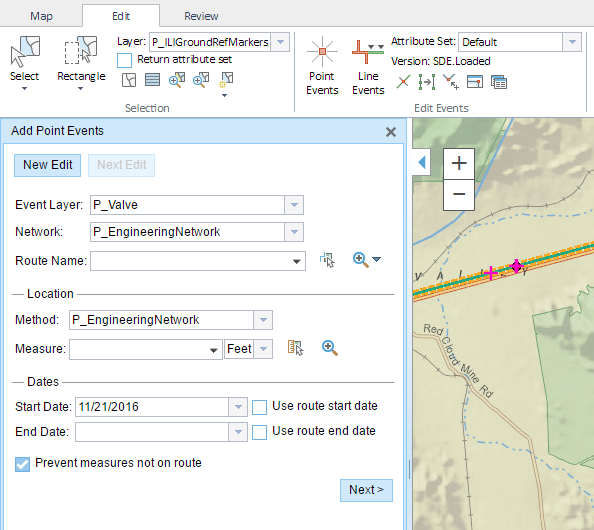The image size is (594, 530).
Task: Toggle Return attribute set checkbox
Action: click(x=124, y=60)
